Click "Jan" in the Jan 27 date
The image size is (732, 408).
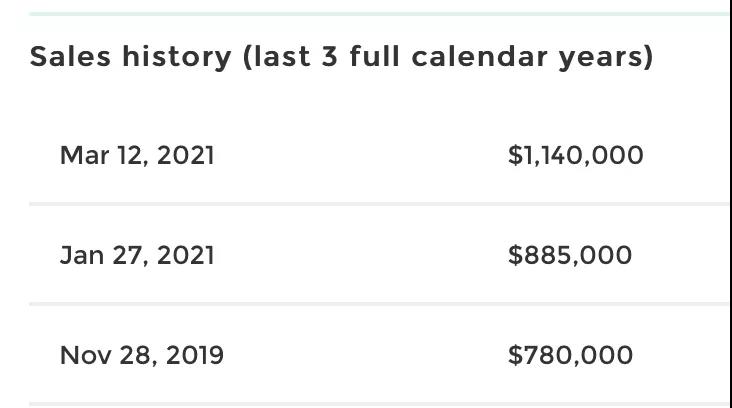82,255
